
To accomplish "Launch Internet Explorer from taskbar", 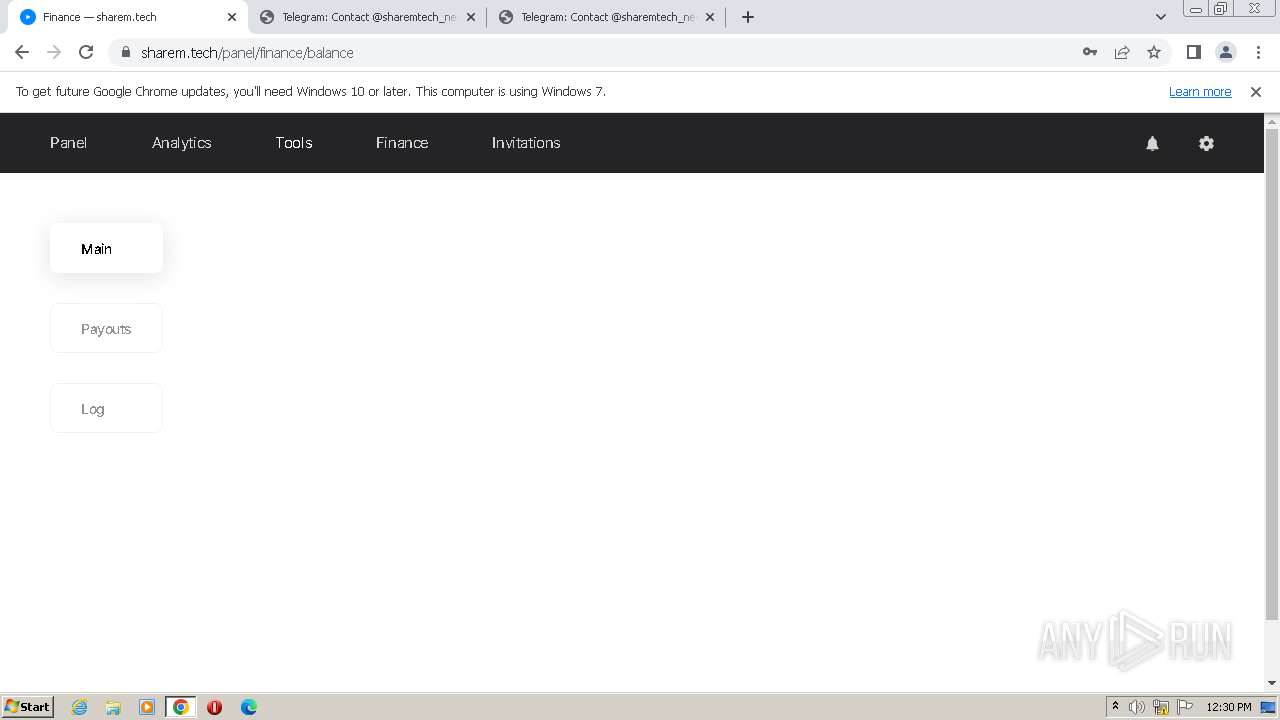I will pos(79,707).
